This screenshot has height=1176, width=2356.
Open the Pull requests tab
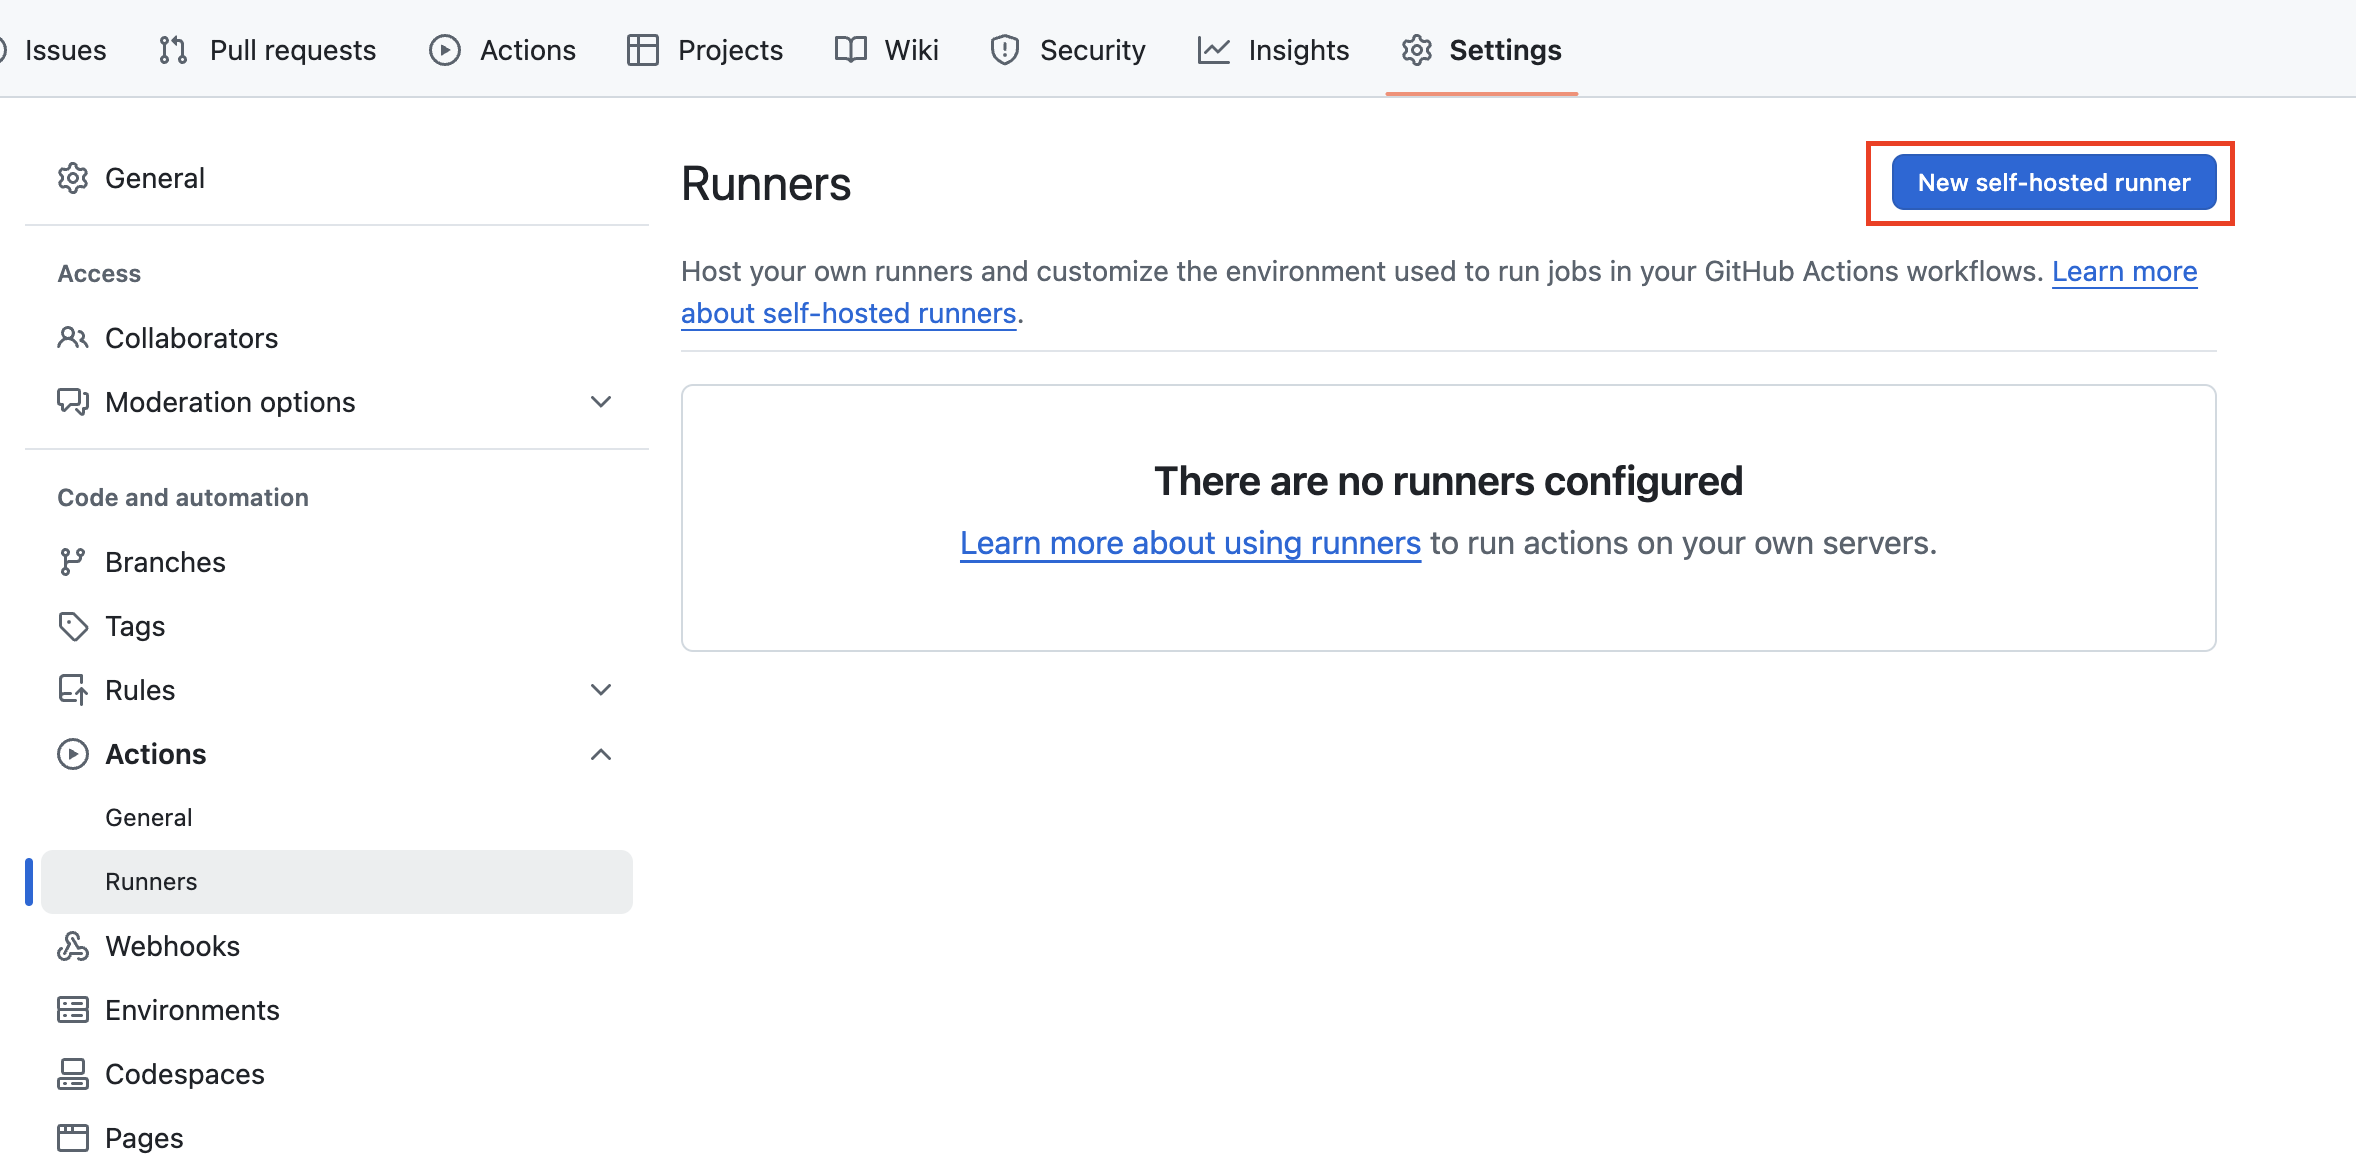268,50
